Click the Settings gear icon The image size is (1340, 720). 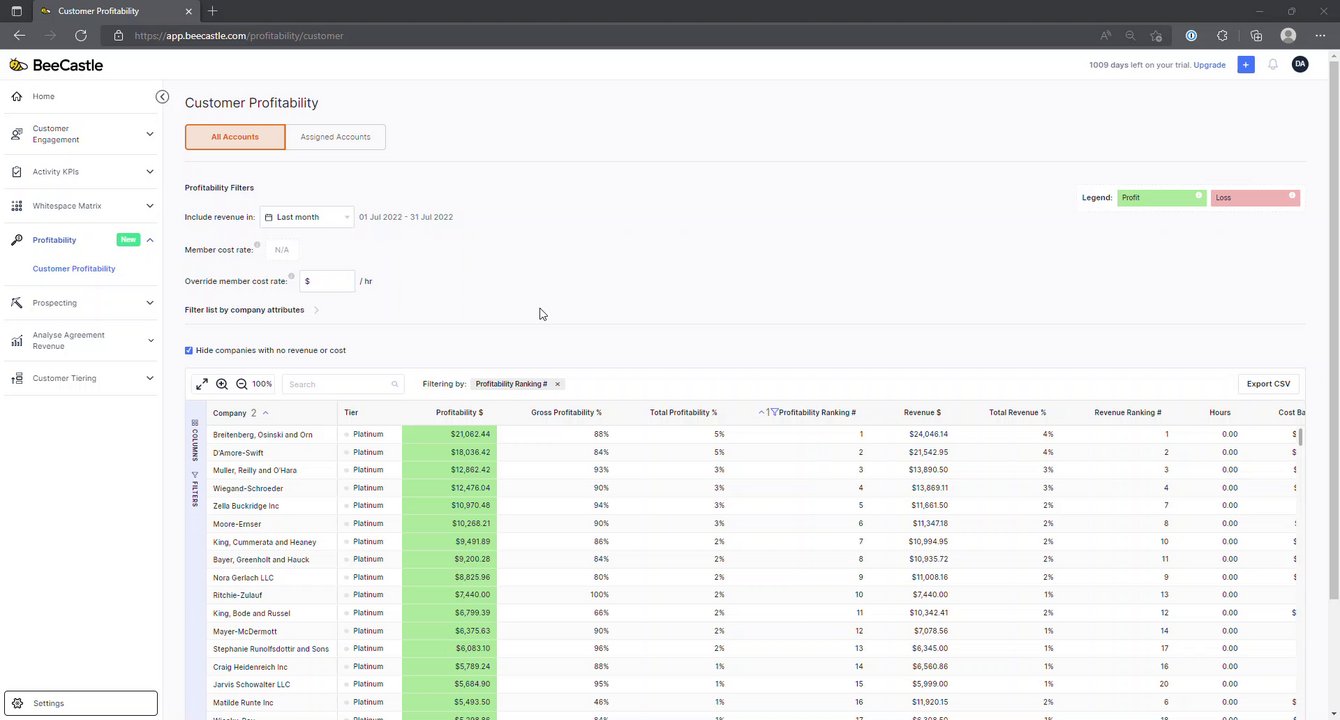pos(16,703)
